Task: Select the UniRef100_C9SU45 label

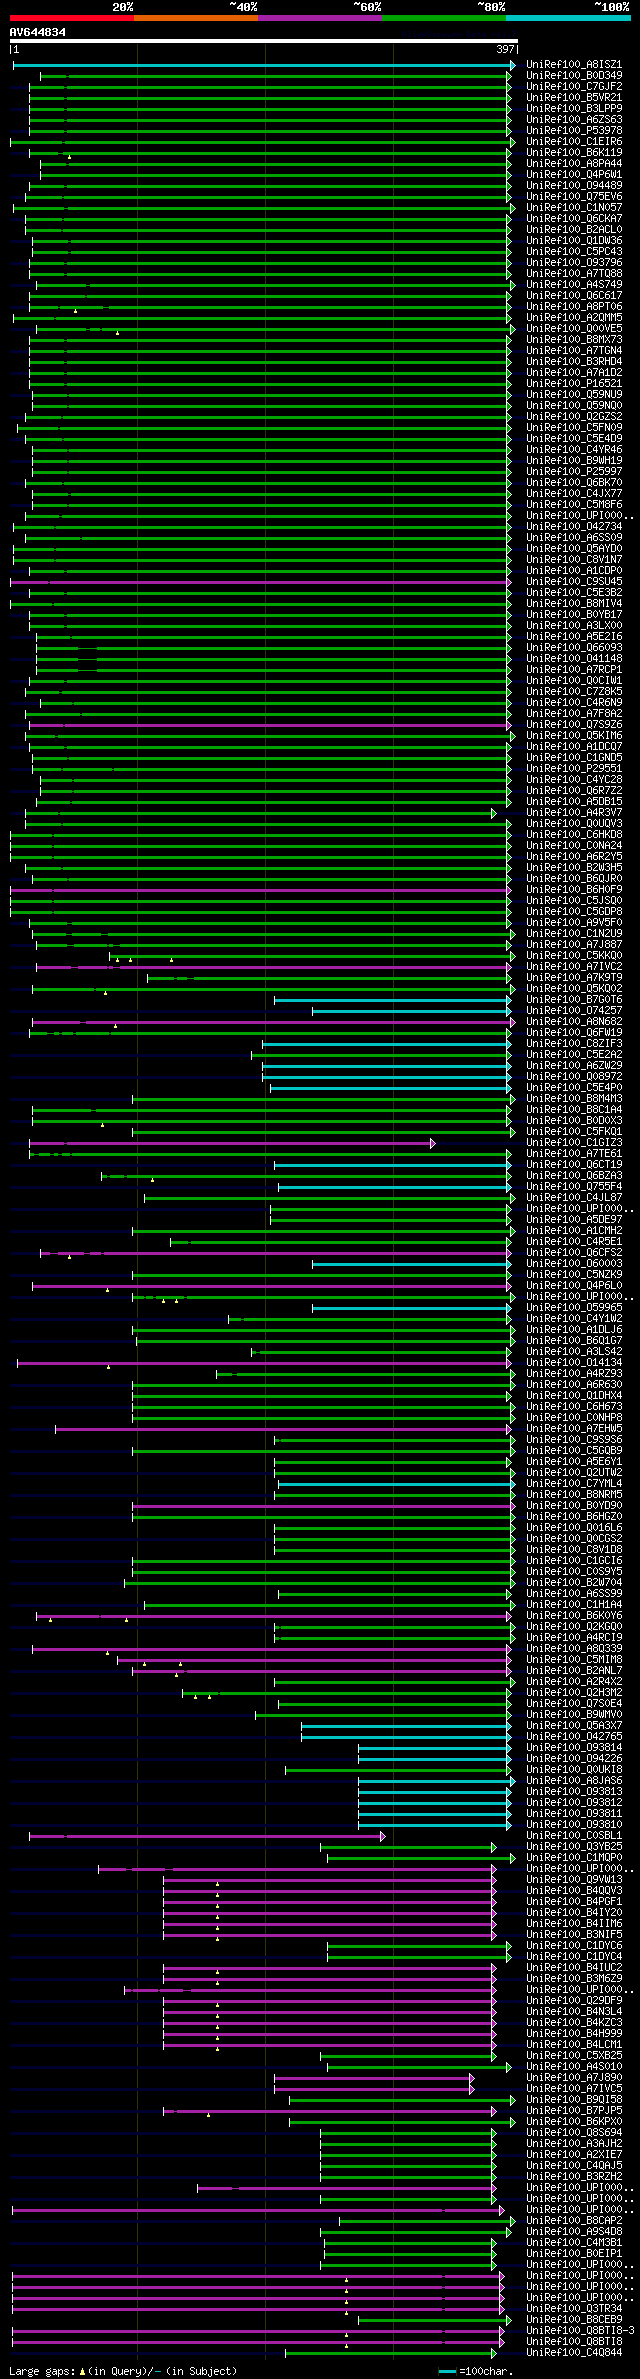Action: coord(574,582)
